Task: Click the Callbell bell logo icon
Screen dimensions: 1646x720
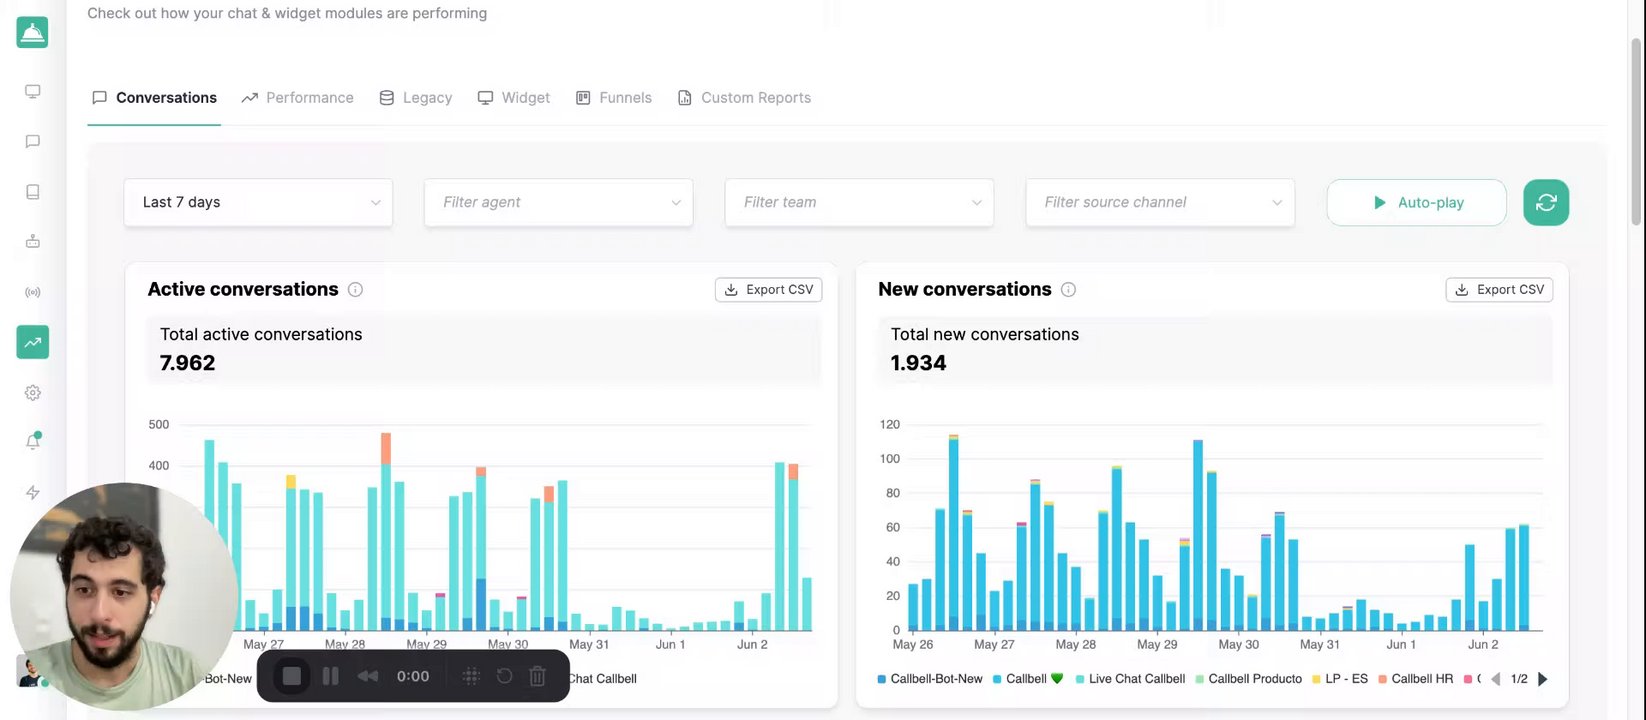Action: [x=32, y=32]
